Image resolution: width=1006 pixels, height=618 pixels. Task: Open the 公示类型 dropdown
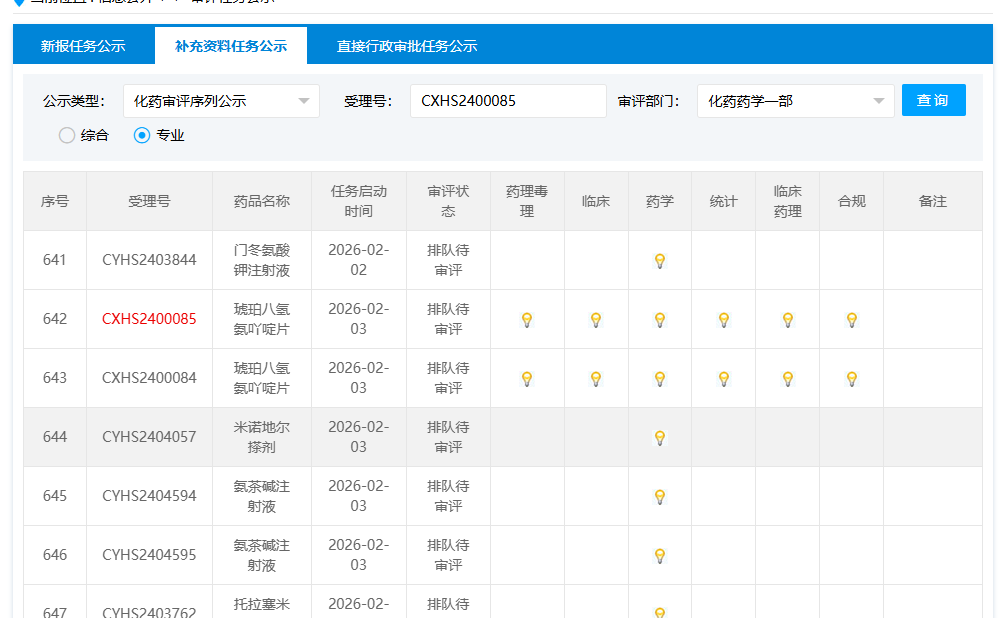(x=221, y=101)
